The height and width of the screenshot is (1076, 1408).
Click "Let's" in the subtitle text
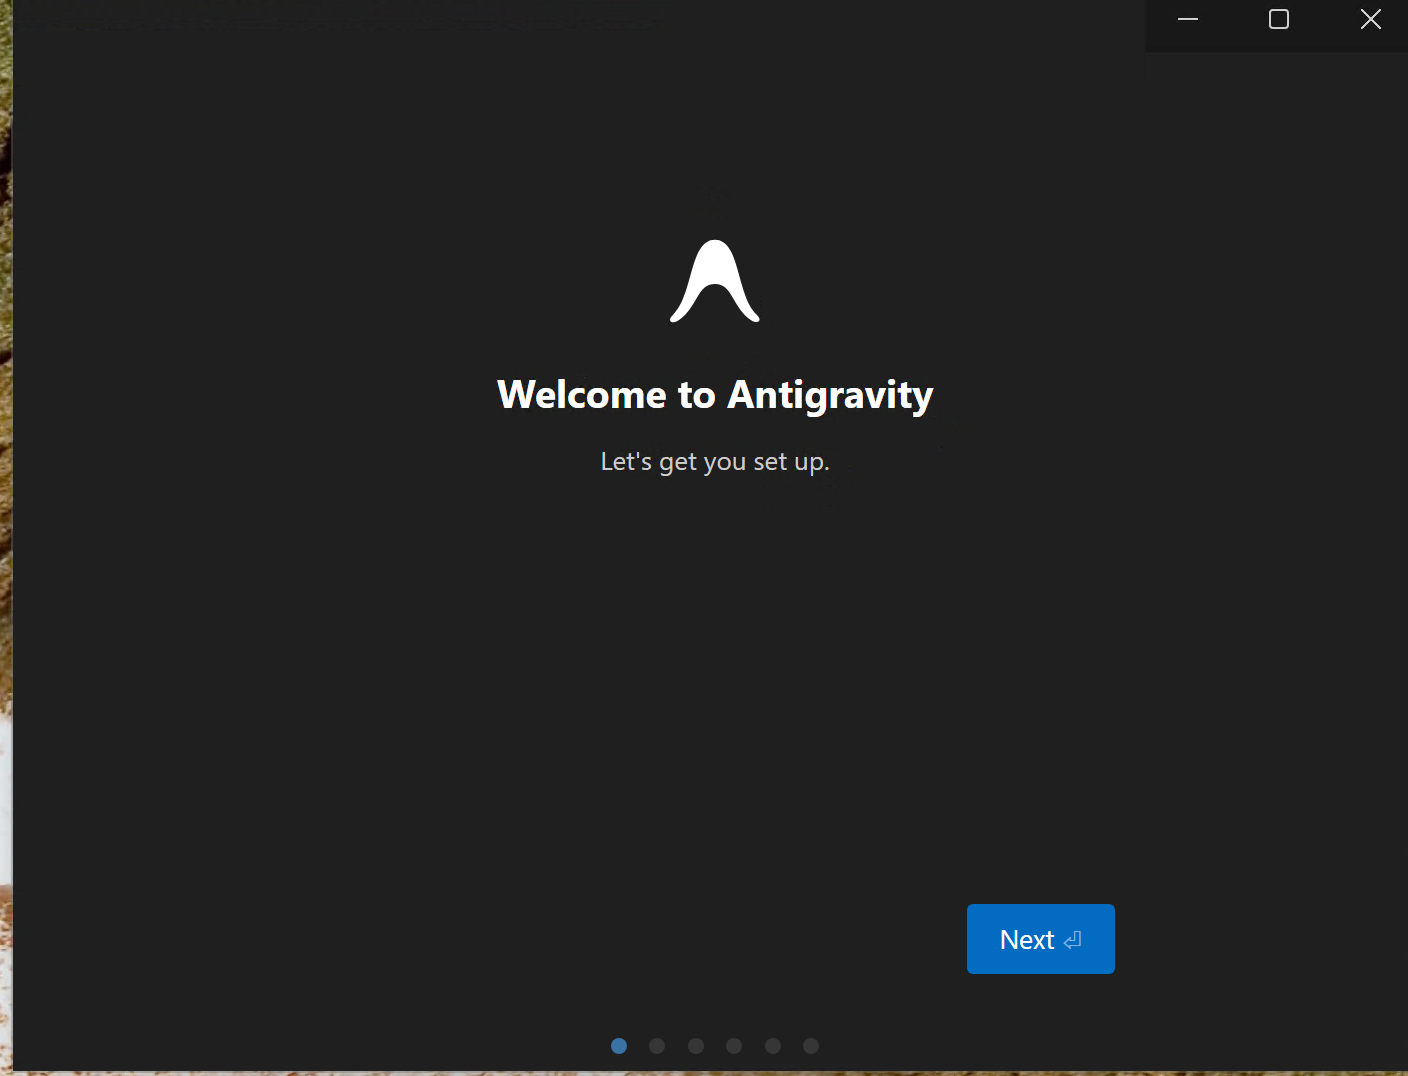coord(626,462)
